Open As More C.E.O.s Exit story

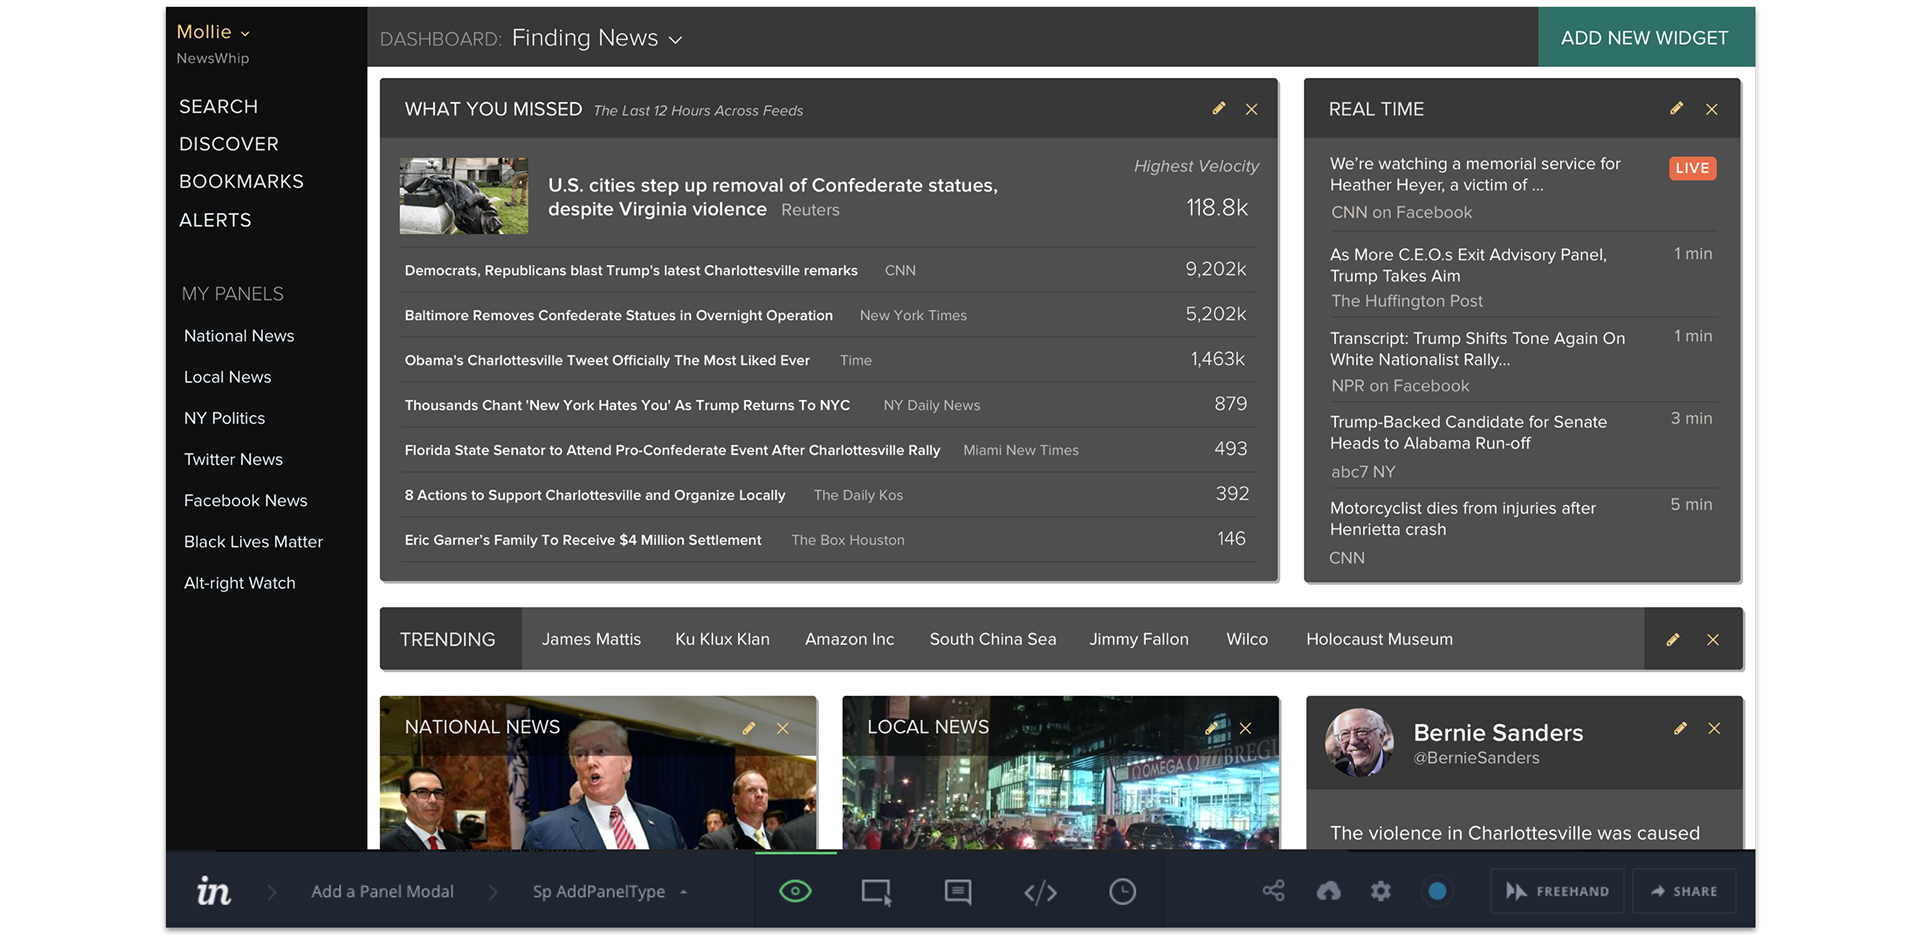pyautogui.click(x=1468, y=265)
